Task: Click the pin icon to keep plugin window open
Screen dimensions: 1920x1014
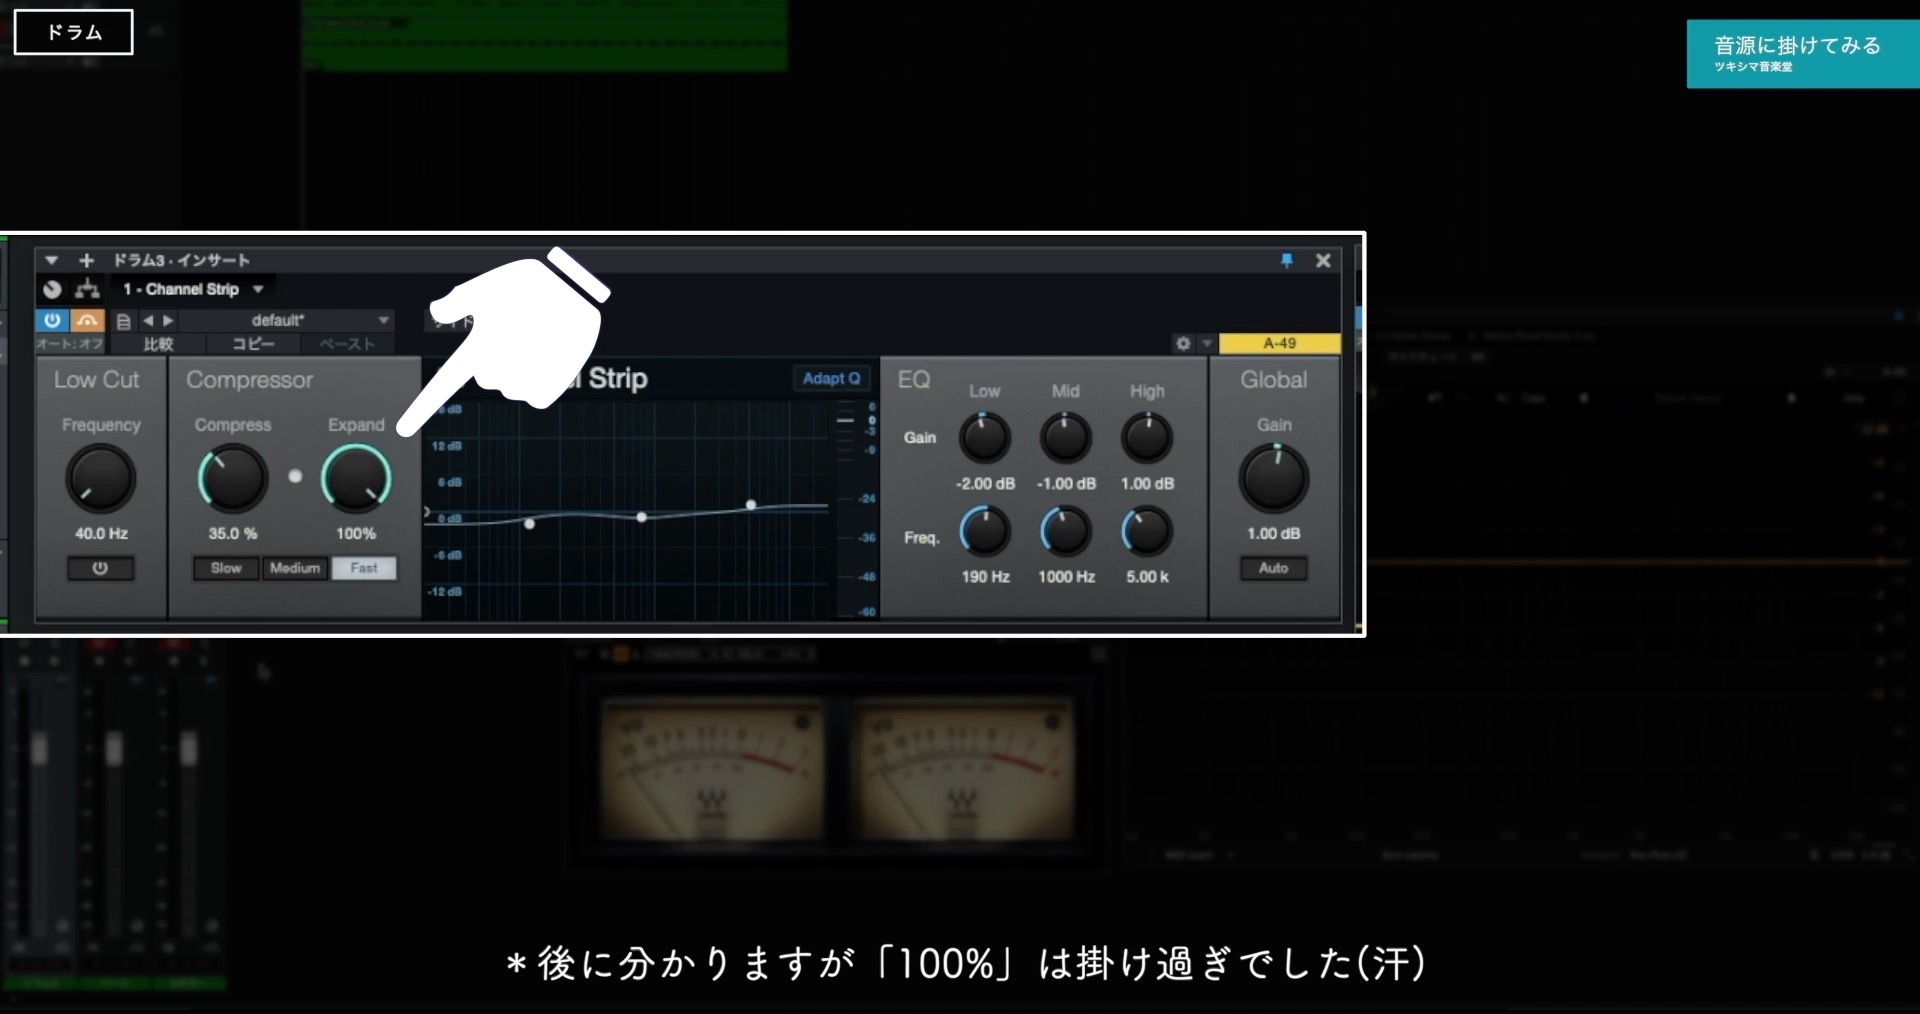Action: pyautogui.click(x=1288, y=261)
